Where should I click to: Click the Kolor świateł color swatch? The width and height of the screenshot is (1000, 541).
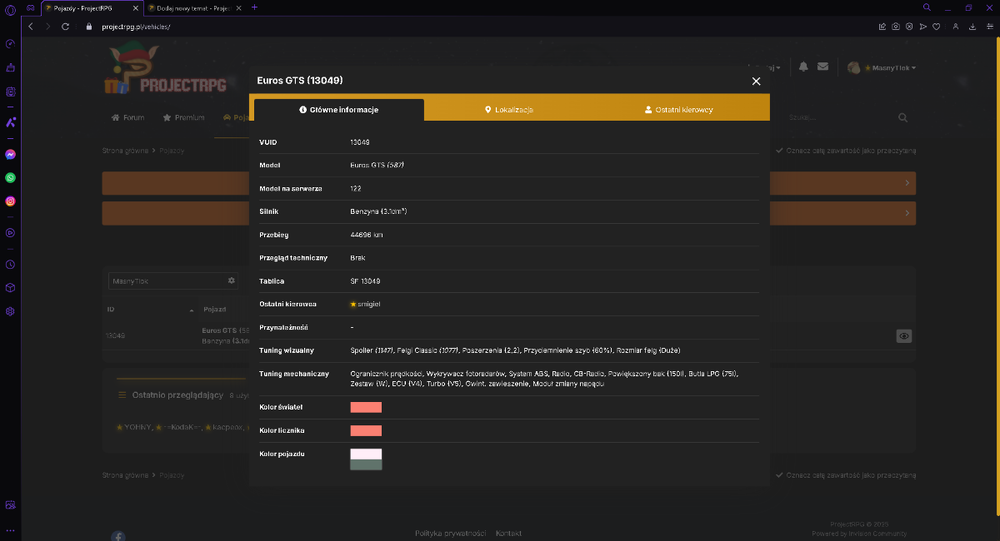366,407
